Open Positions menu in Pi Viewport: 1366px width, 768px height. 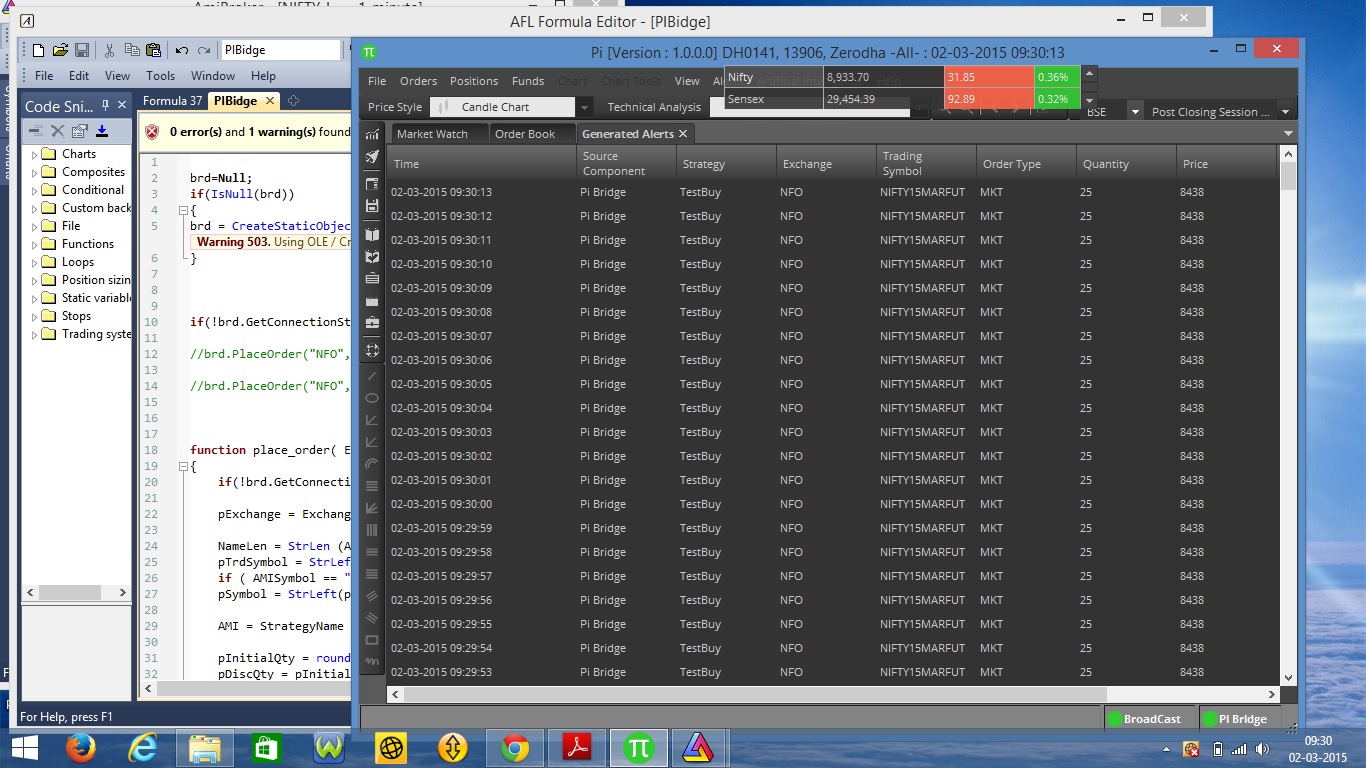click(474, 81)
